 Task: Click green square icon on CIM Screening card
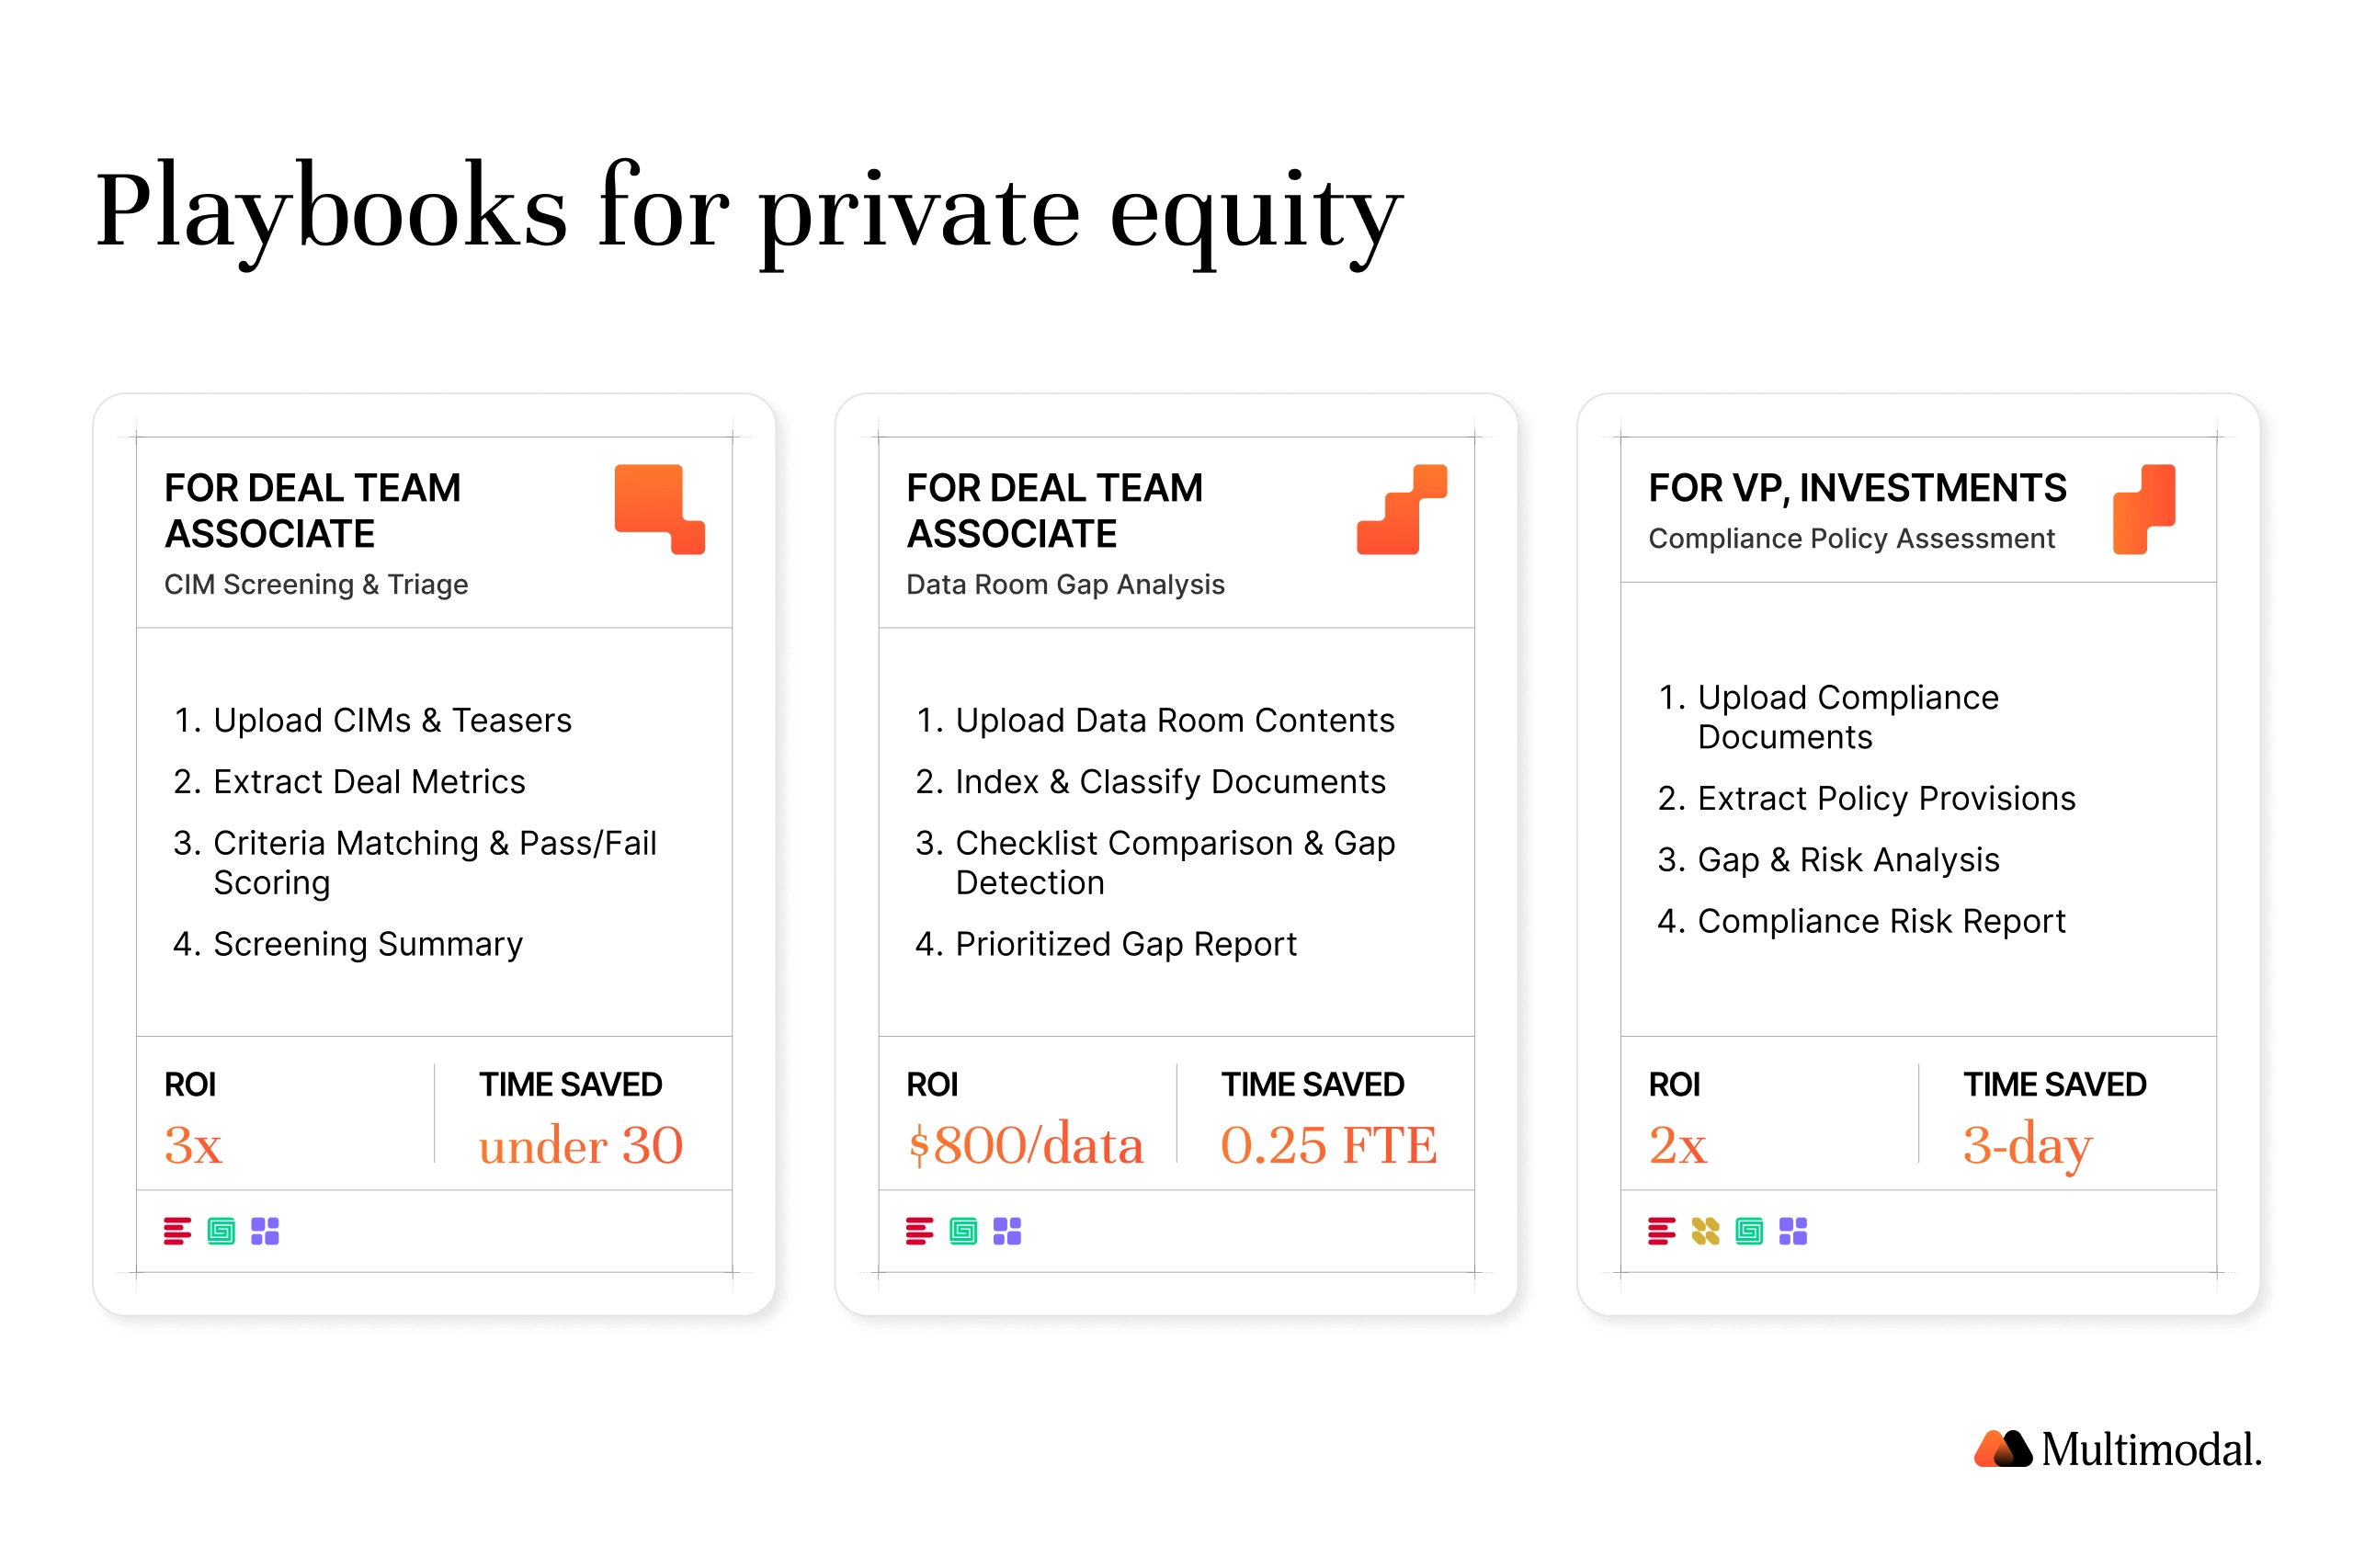pos(221,1231)
